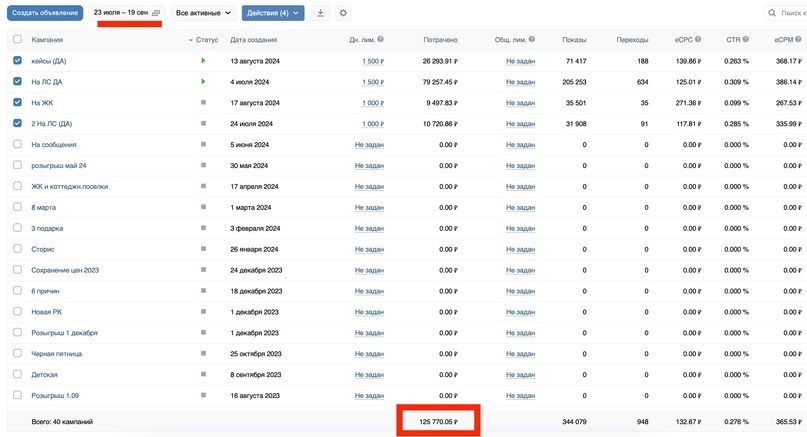Toggle select-all checkbox in table header
The image size is (807, 437).
coord(17,39)
